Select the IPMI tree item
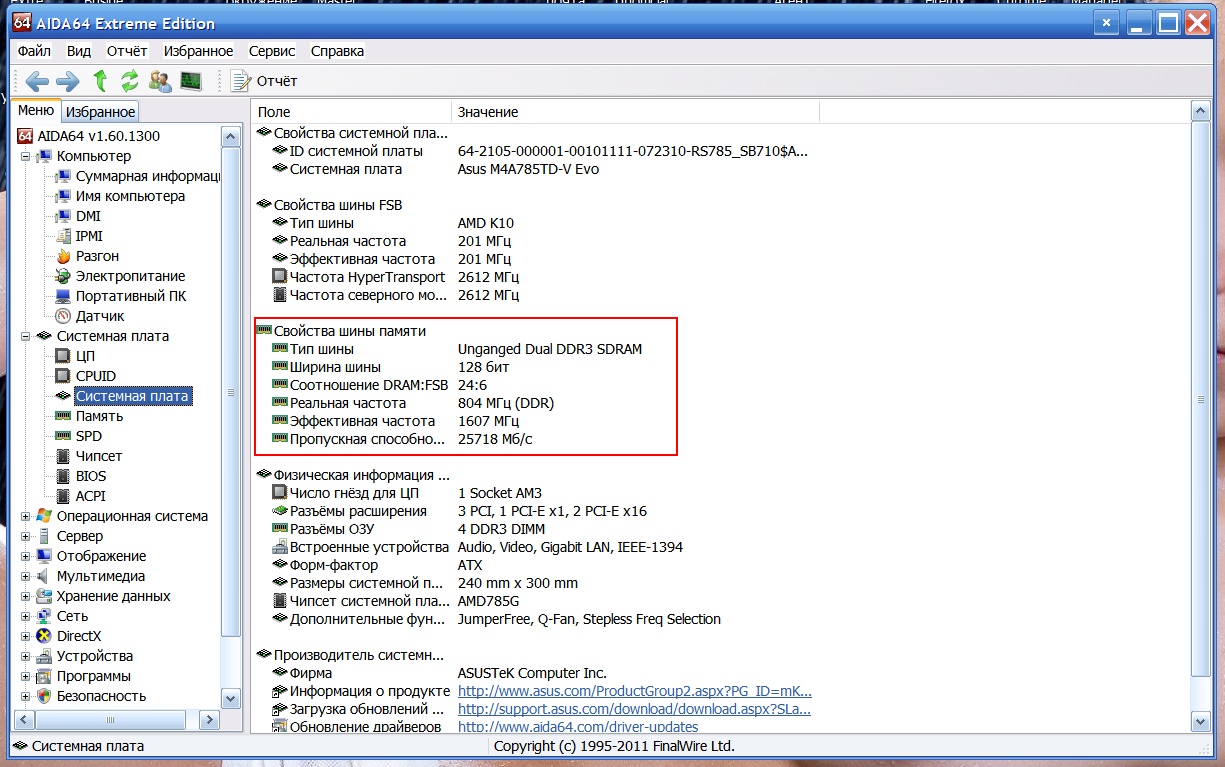 coord(89,236)
